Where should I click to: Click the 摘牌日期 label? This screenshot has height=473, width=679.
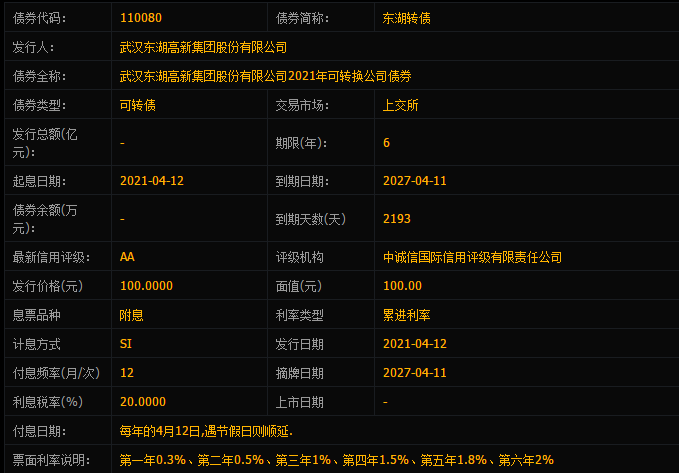click(300, 373)
